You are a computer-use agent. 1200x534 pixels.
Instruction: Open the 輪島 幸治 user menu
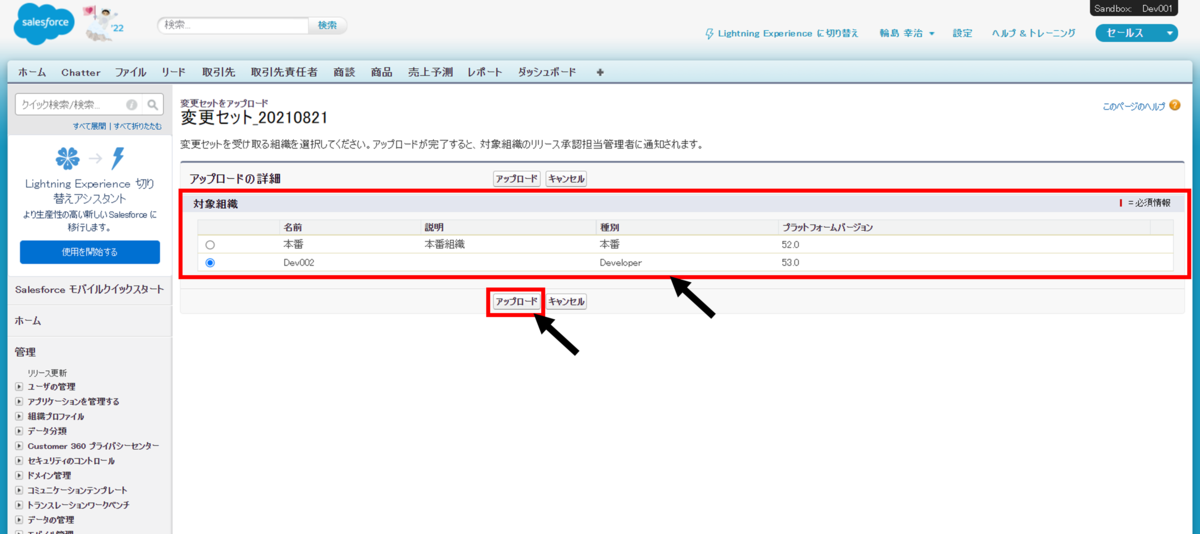point(907,33)
